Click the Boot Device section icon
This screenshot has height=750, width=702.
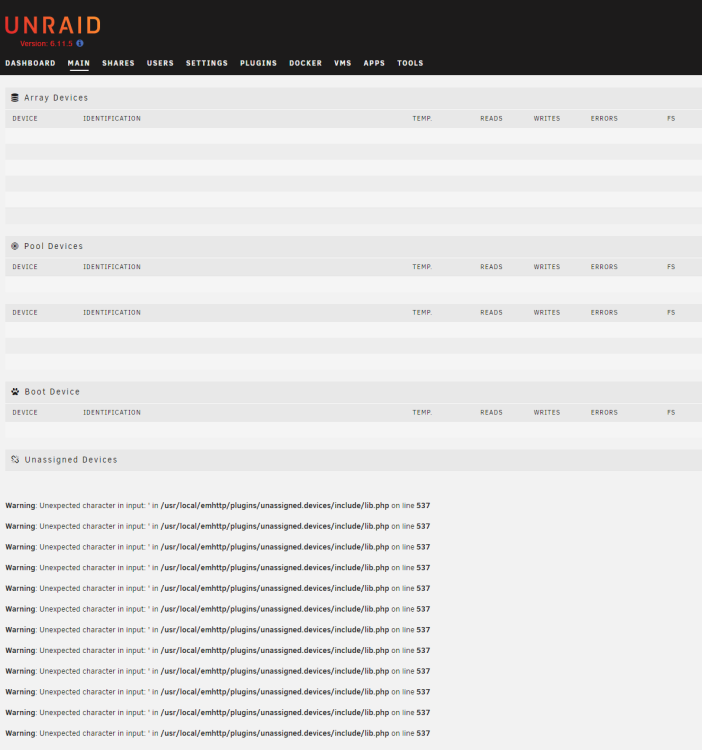(x=15, y=391)
